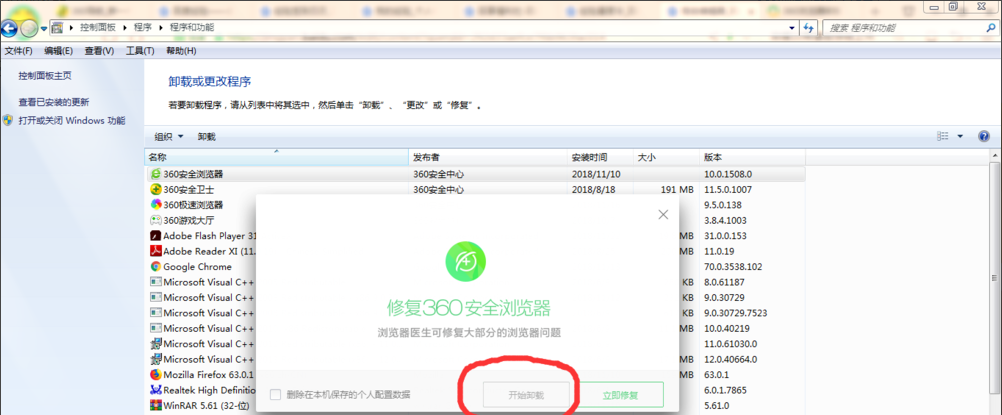
Task: Click the Adobe Flash Player icon
Action: coord(155,235)
